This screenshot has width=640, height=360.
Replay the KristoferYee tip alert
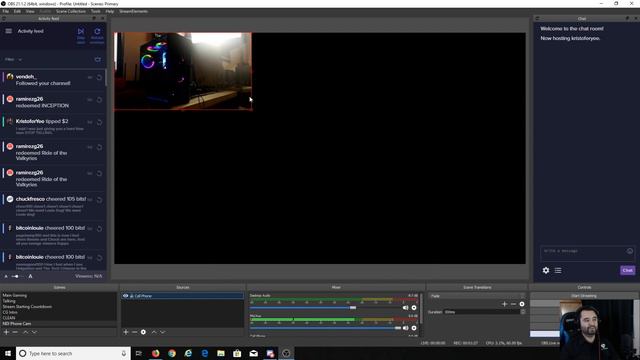click(99, 122)
